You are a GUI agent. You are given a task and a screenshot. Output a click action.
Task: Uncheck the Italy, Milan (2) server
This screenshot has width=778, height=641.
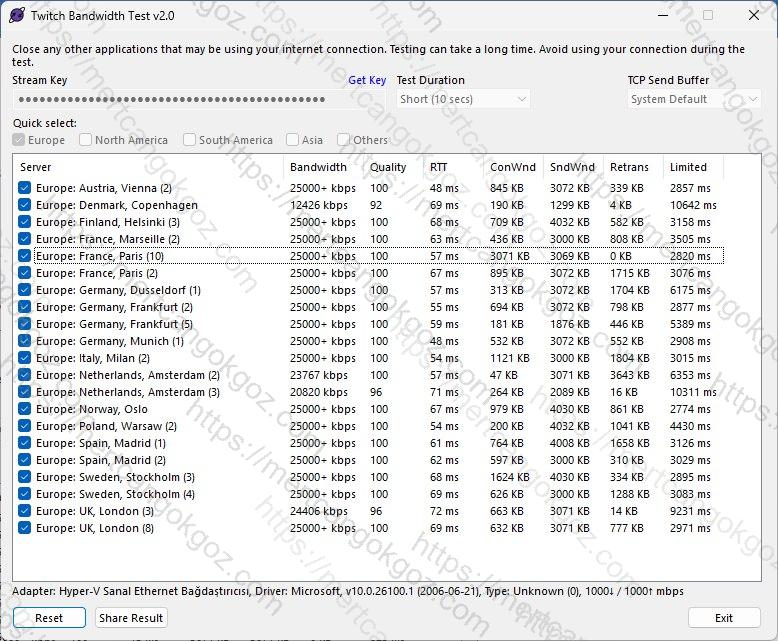point(24,358)
